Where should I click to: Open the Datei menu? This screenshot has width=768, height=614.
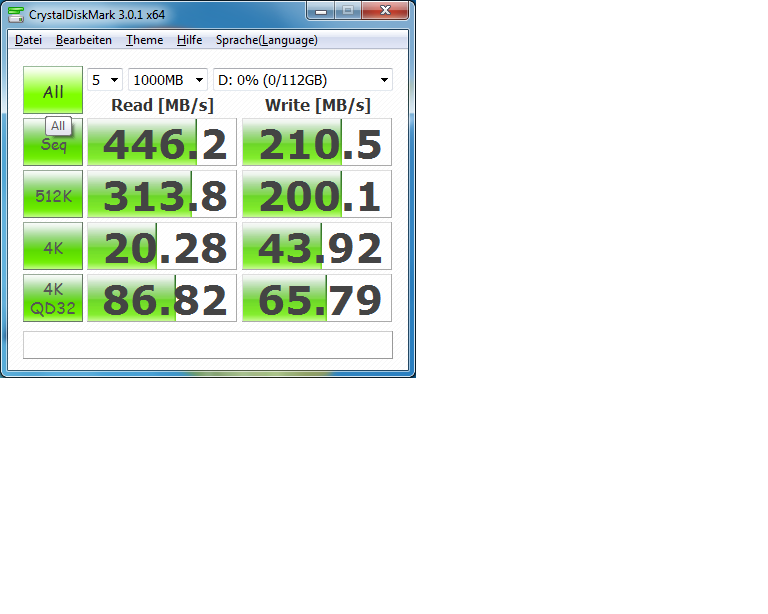[x=28, y=40]
